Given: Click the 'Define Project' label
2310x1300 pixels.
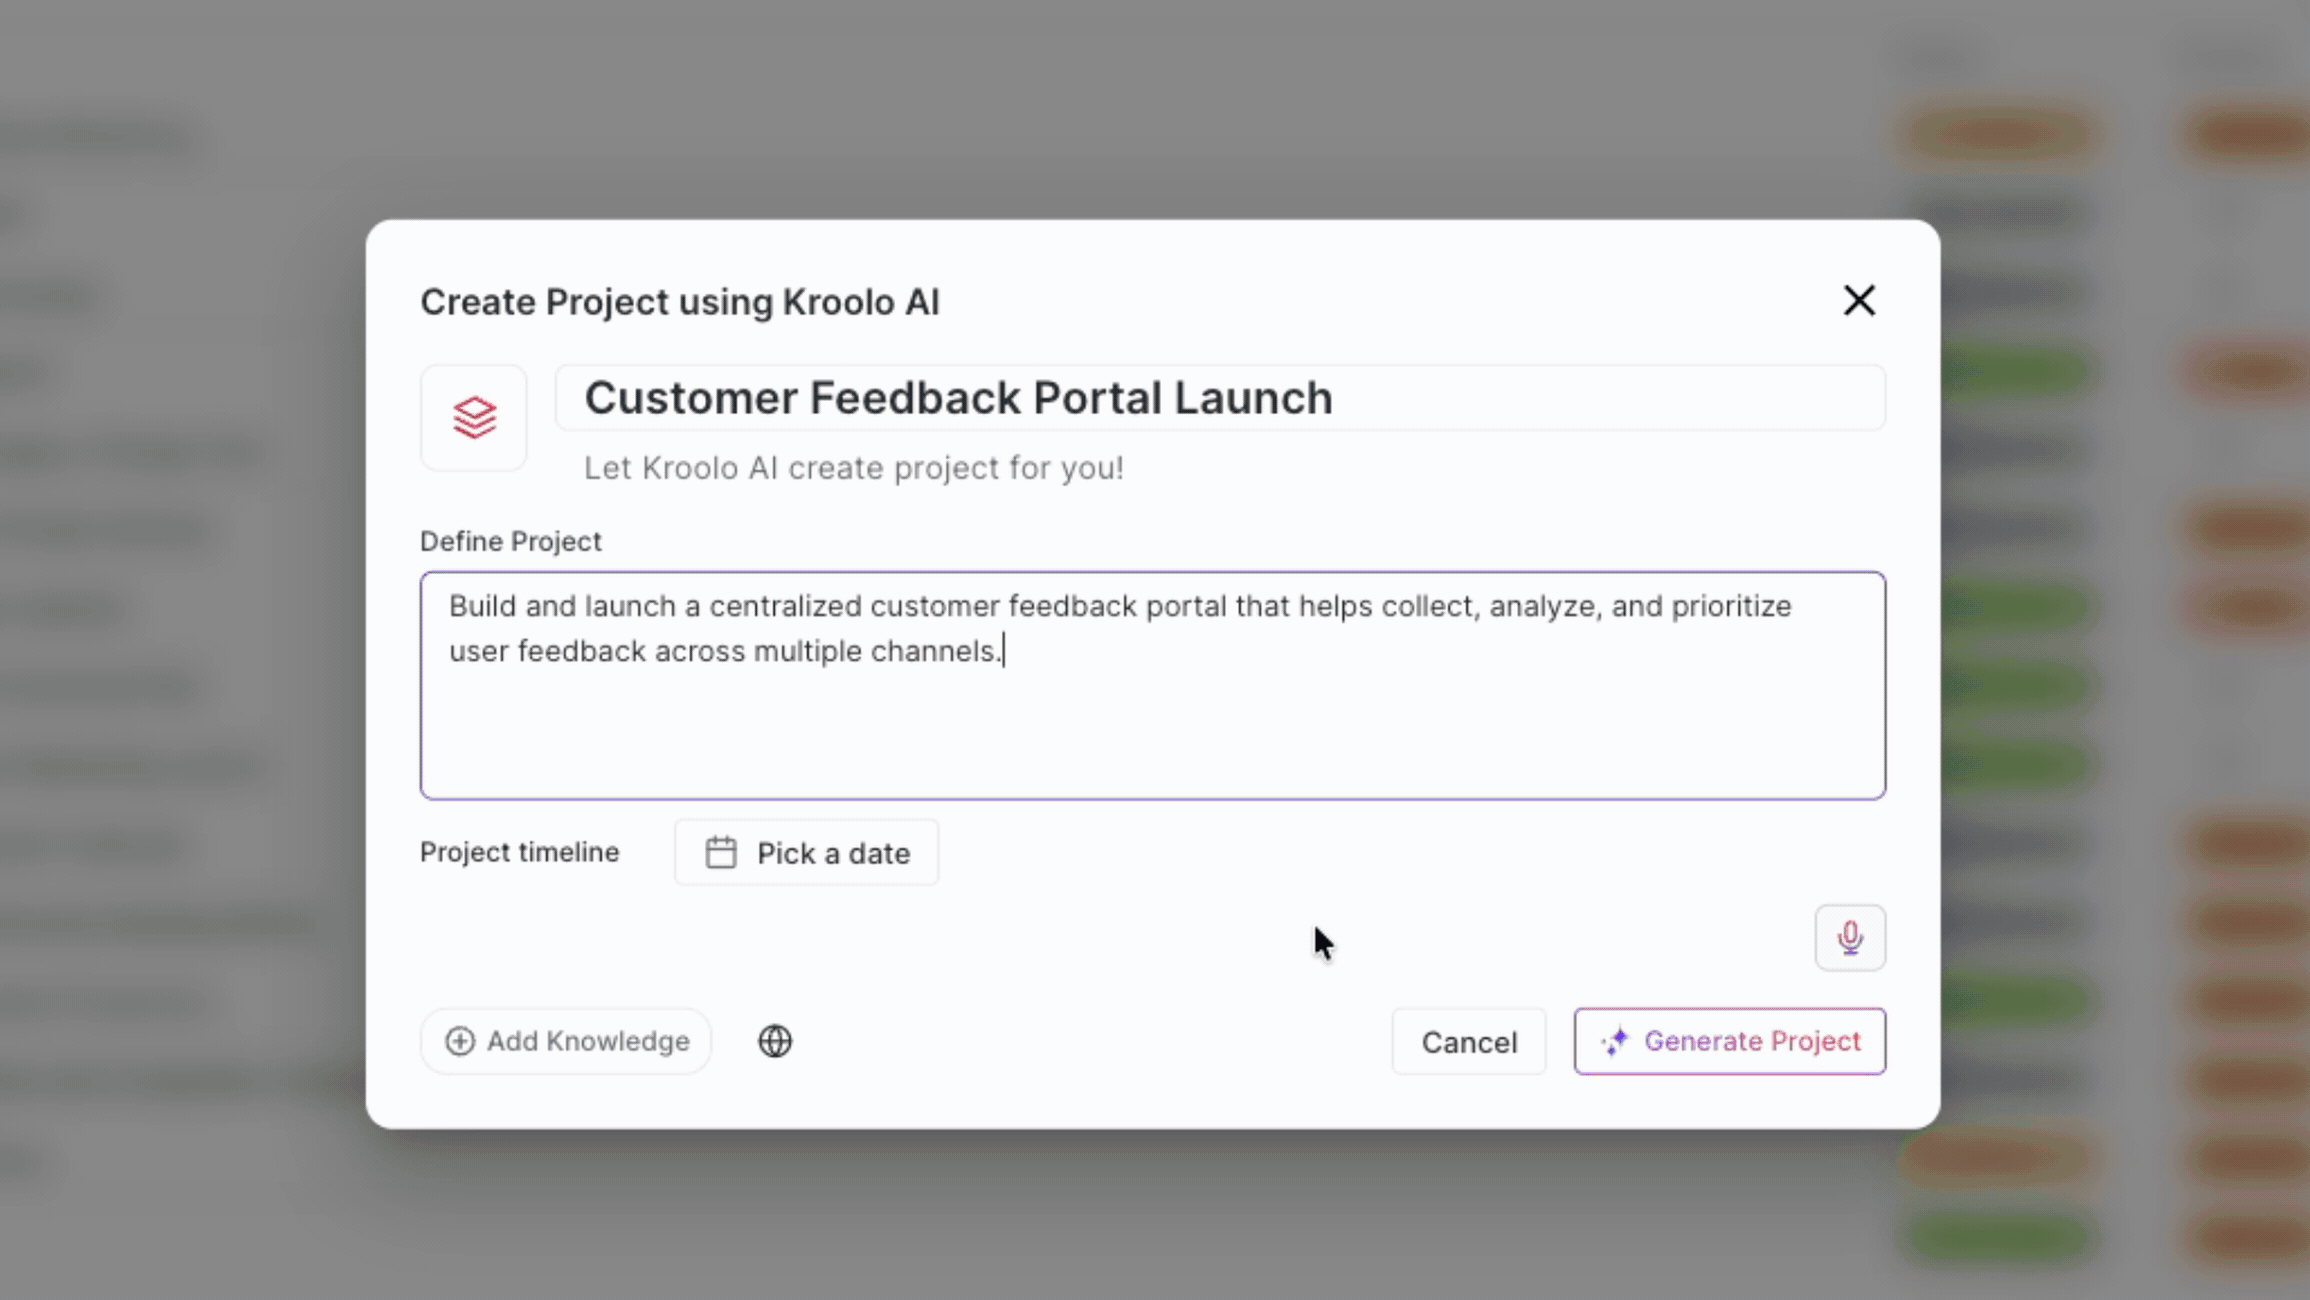Looking at the screenshot, I should (x=511, y=541).
